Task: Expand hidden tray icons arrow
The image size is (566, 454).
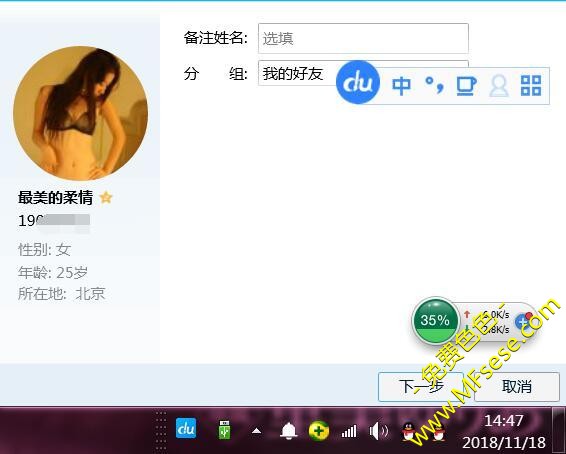Action: tap(257, 431)
